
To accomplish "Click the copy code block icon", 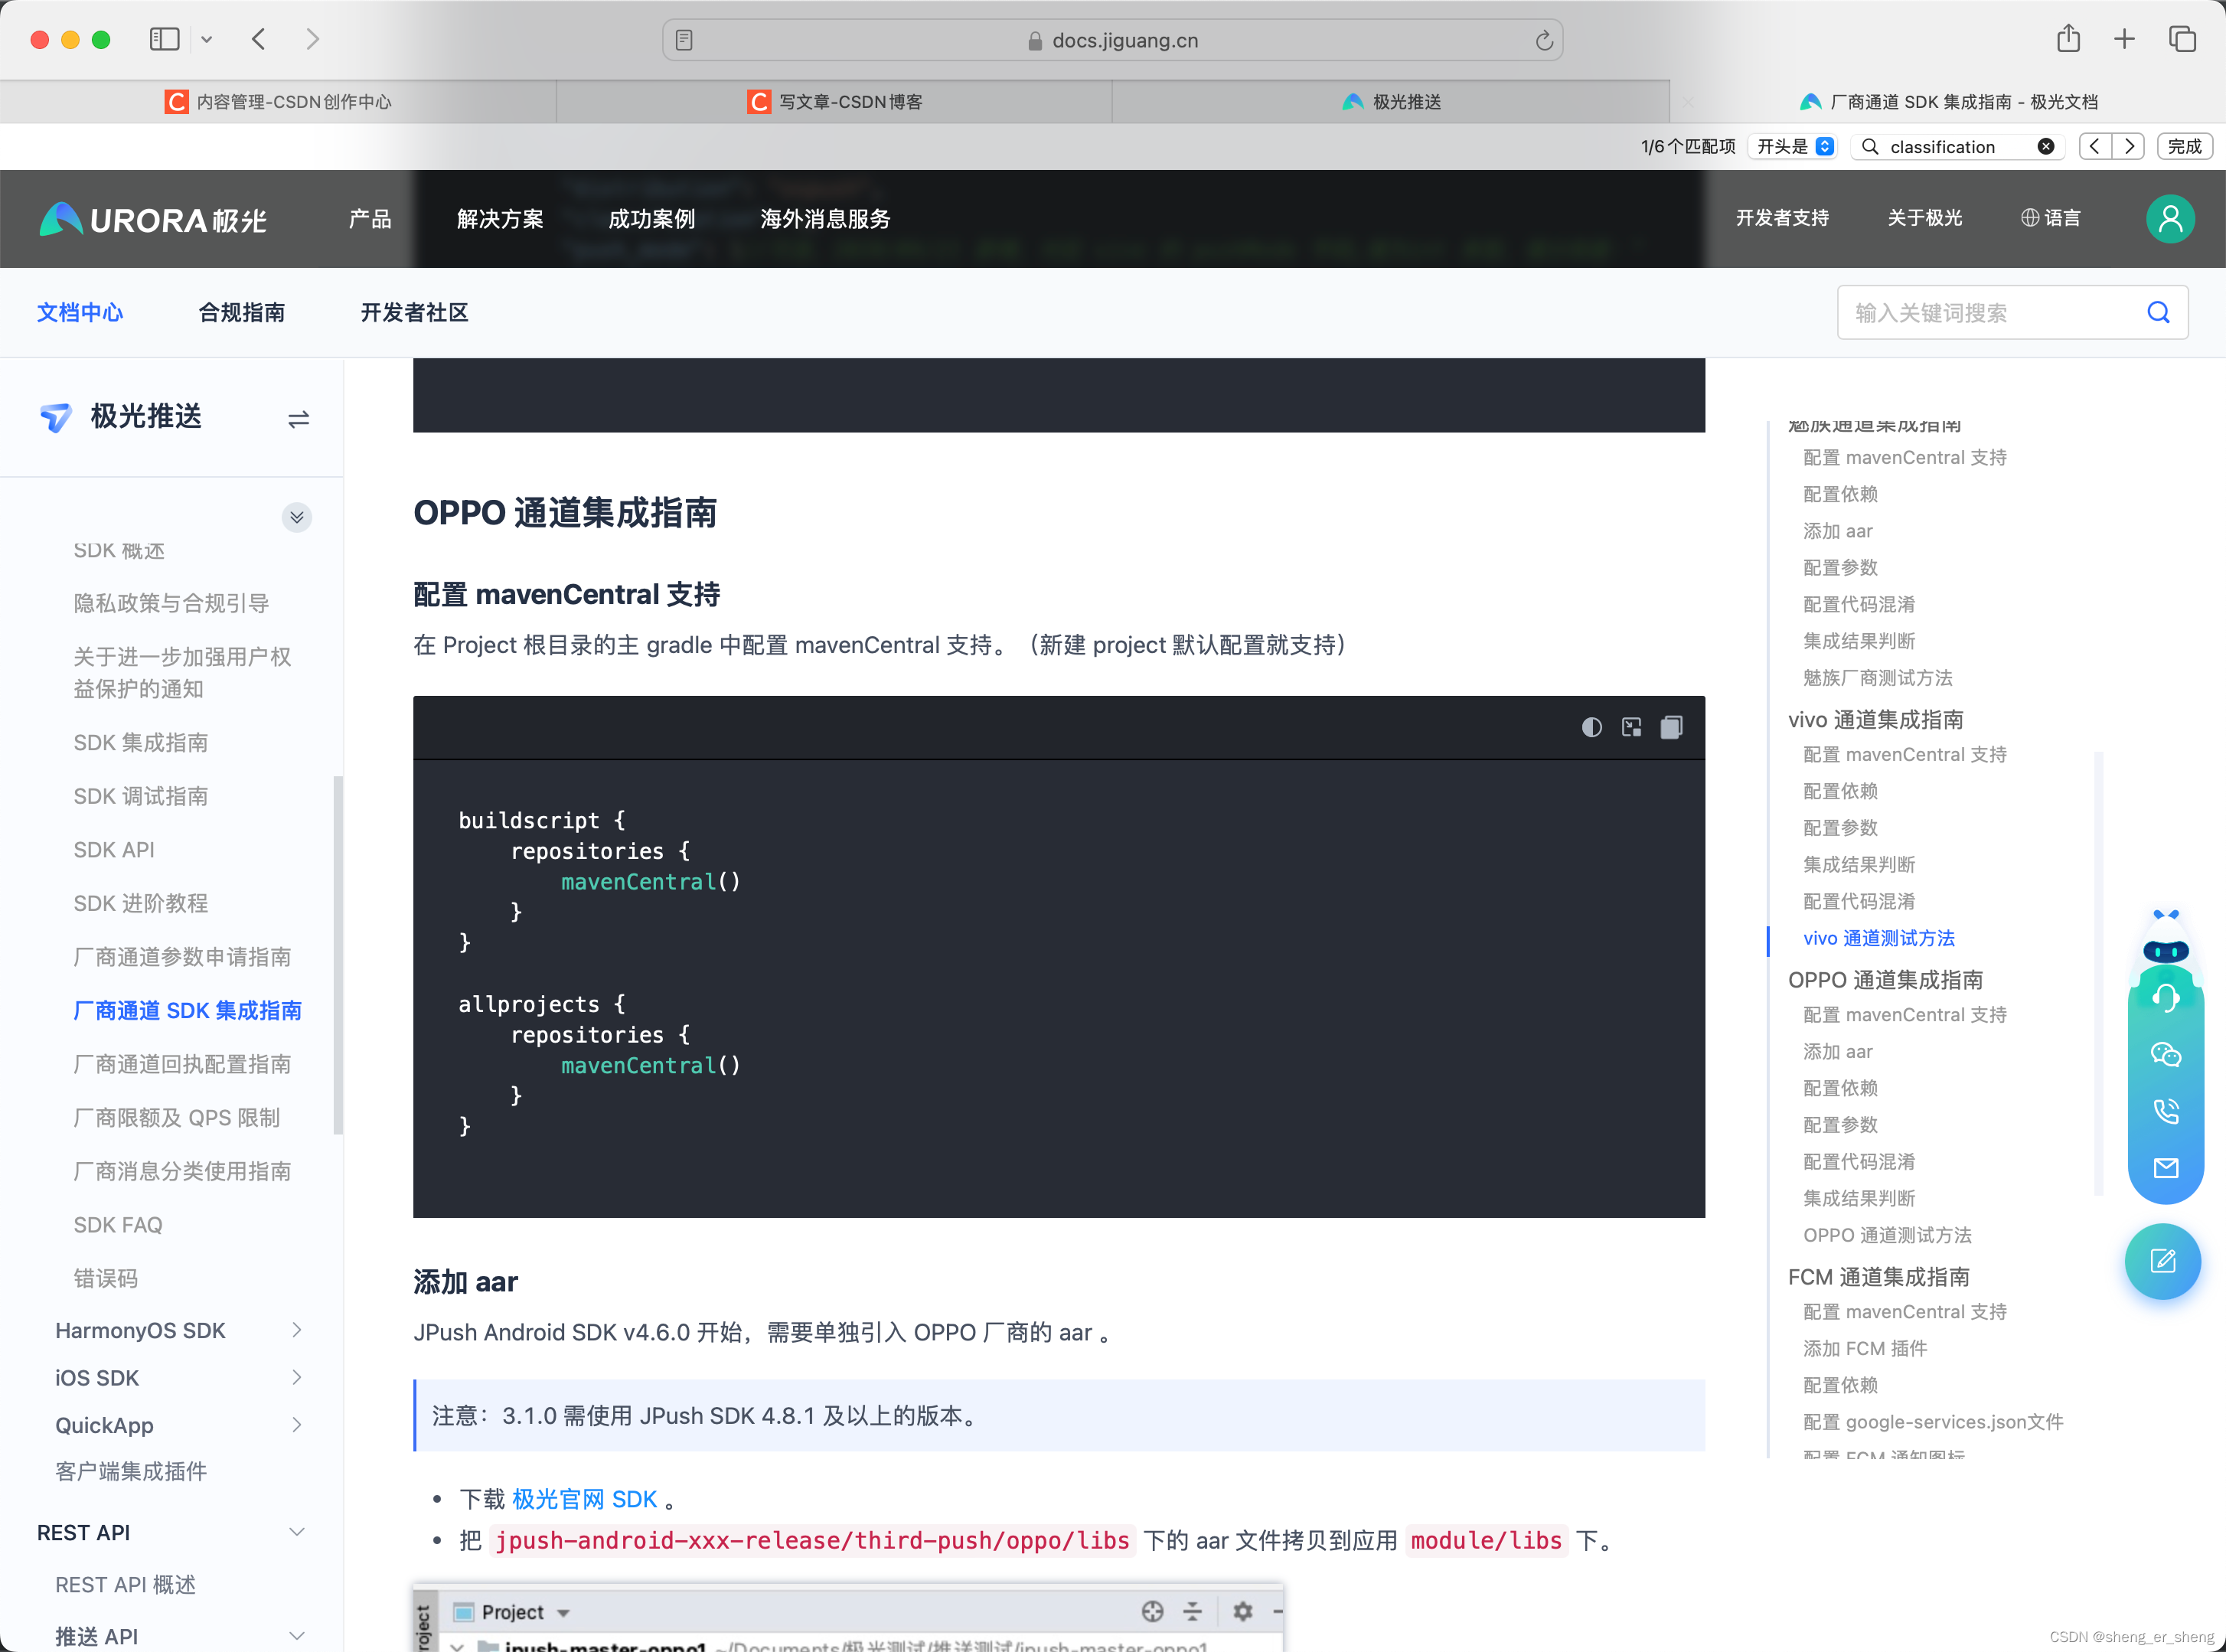I will point(1669,726).
